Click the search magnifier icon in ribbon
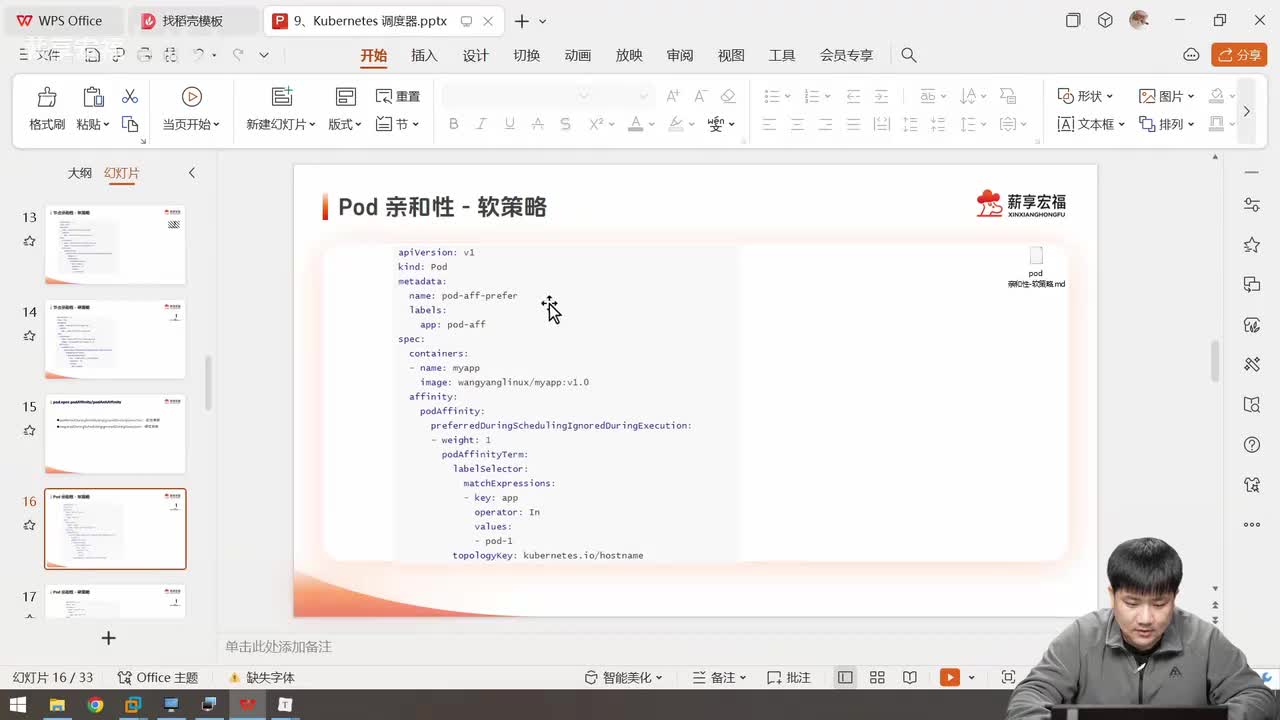Viewport: 1280px width, 720px height. click(909, 55)
